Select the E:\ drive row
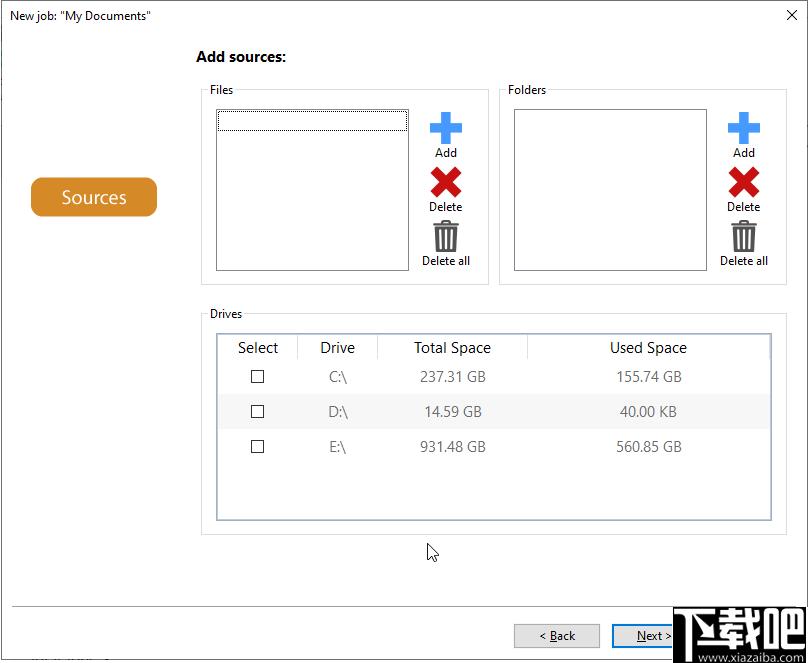The width and height of the screenshot is (808, 663). 494,447
